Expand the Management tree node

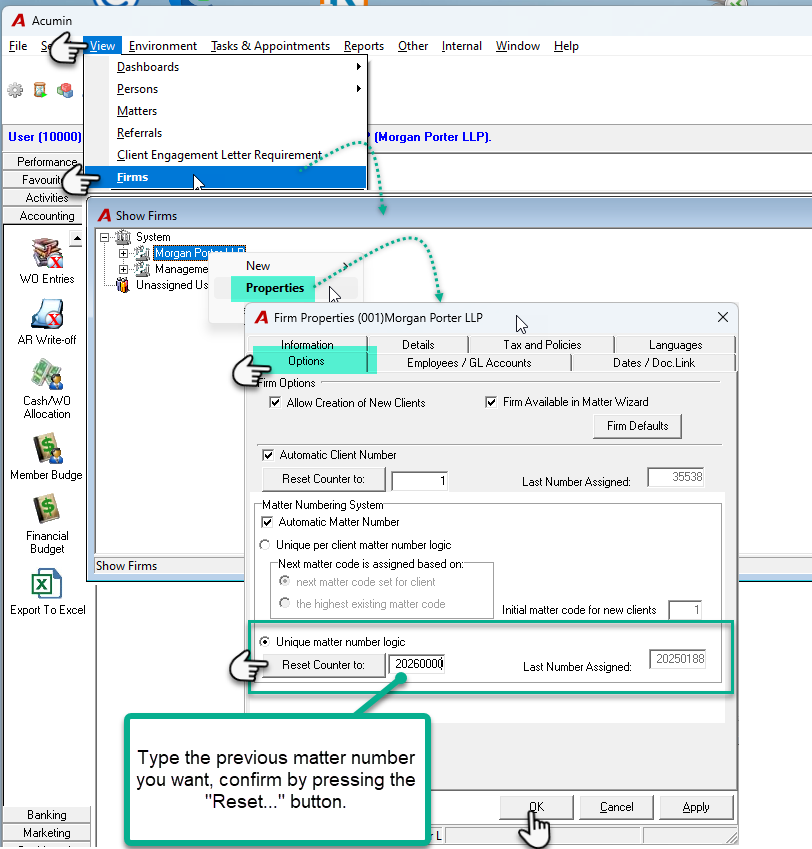coord(123,269)
